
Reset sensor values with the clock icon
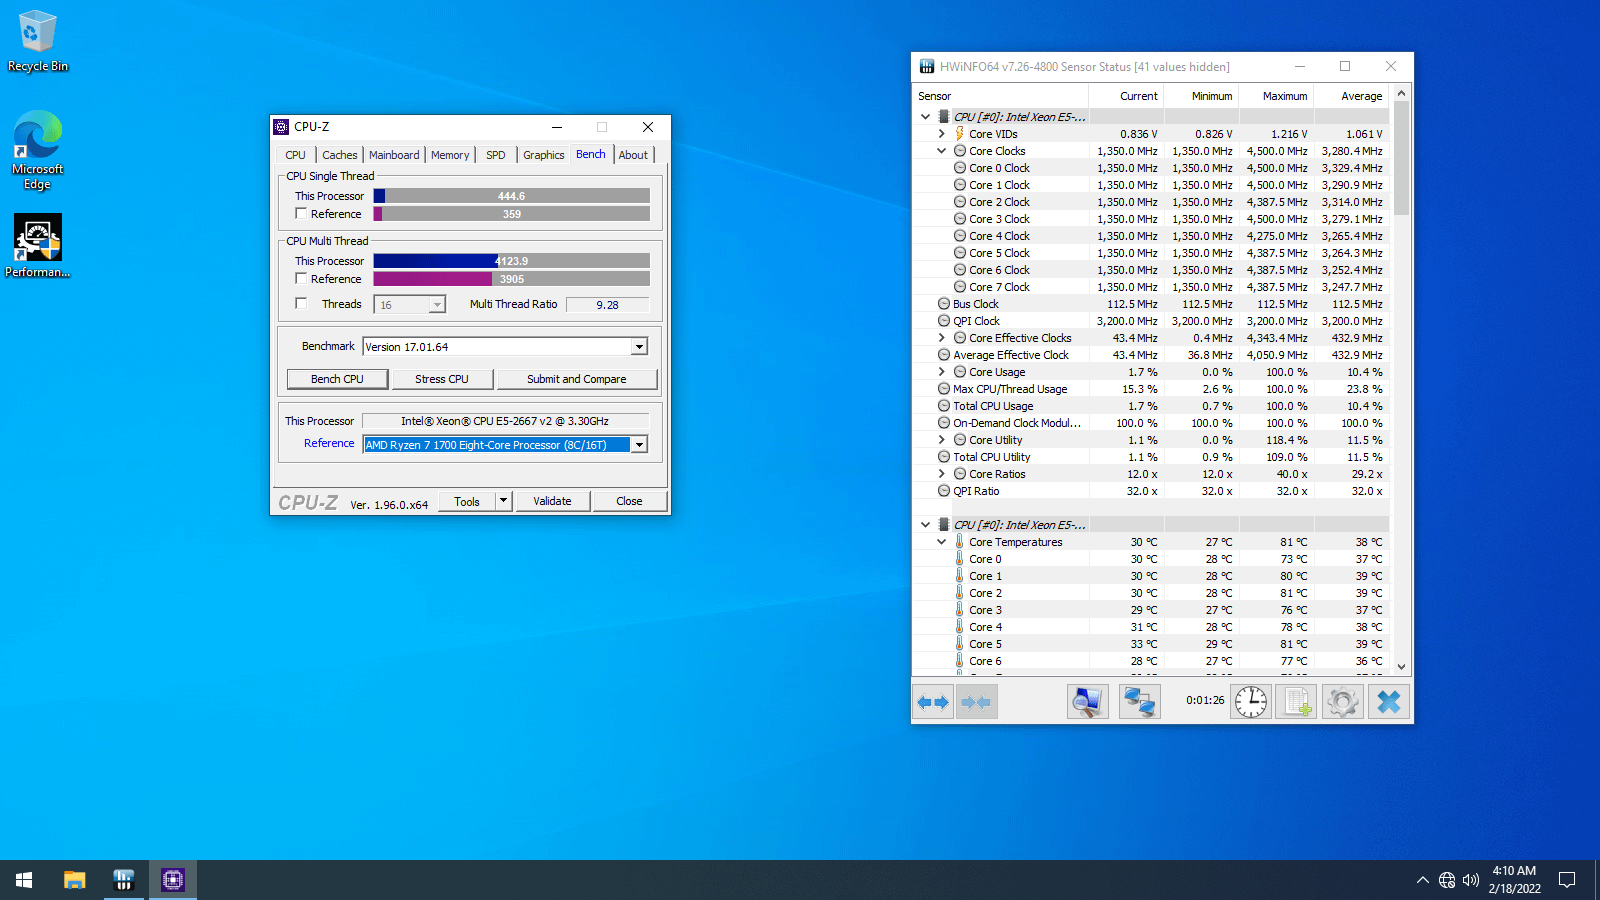(x=1251, y=702)
